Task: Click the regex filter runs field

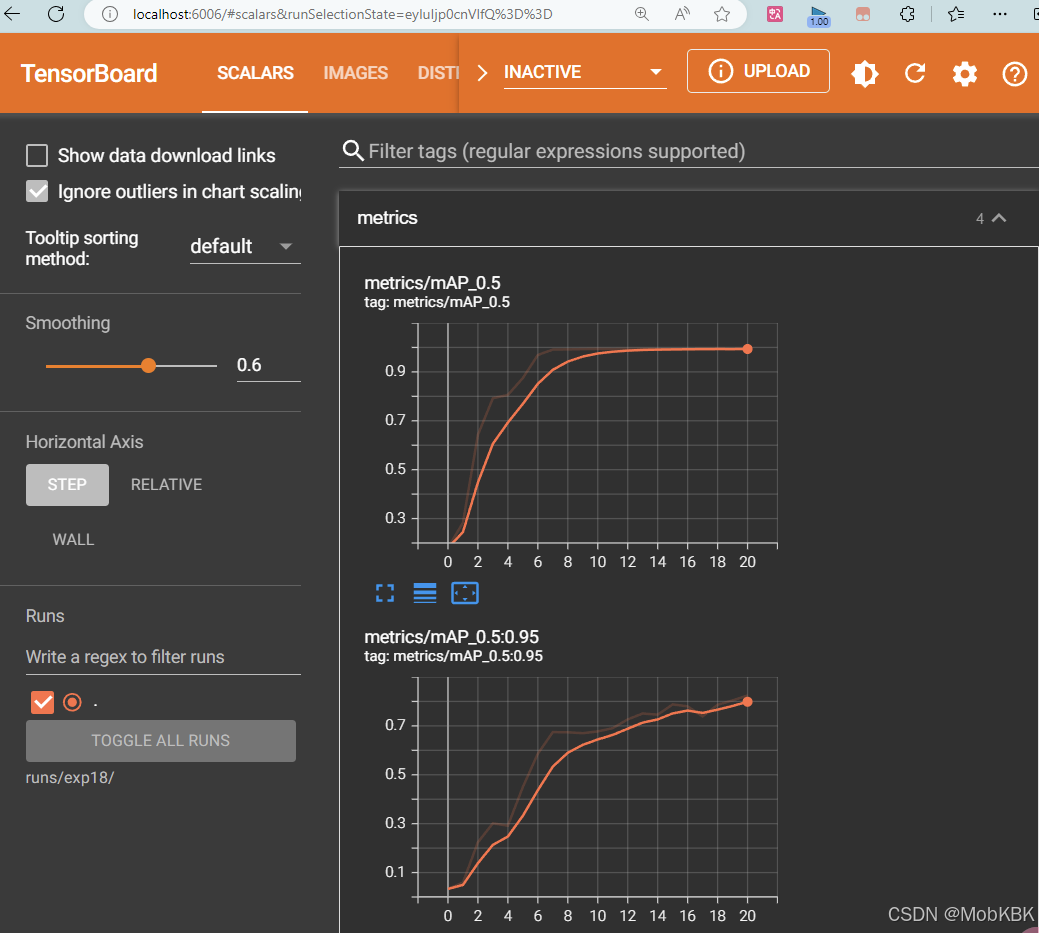Action: pos(163,657)
